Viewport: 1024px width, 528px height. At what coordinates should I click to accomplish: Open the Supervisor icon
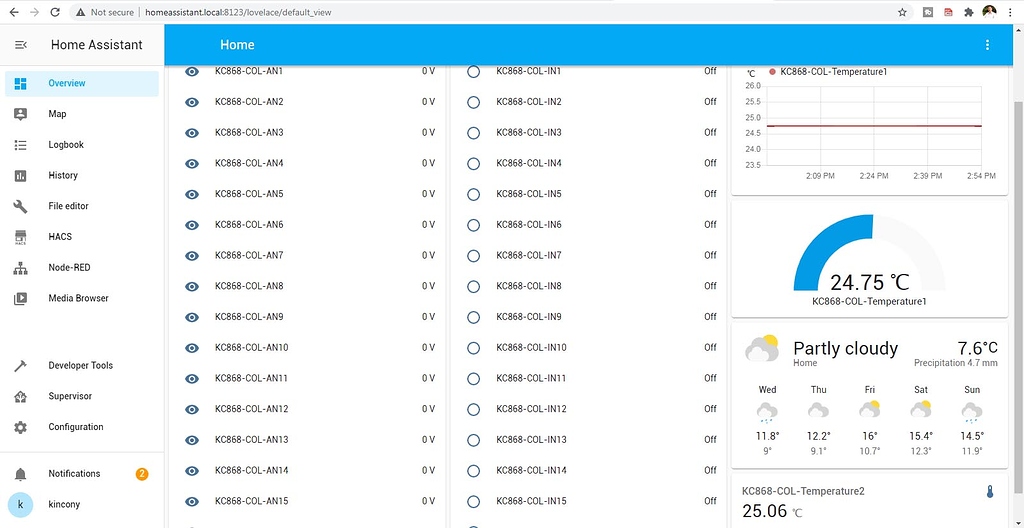(x=20, y=397)
